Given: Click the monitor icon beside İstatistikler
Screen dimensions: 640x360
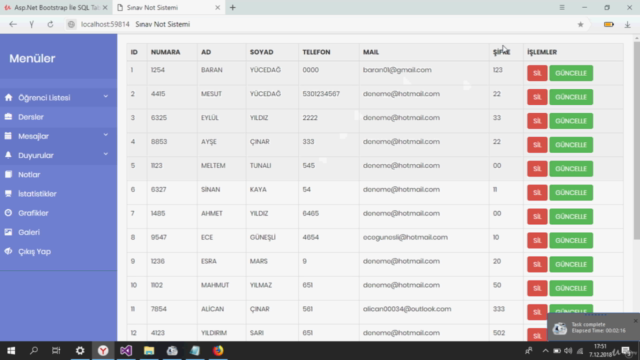Looking at the screenshot, I should tap(9, 193).
